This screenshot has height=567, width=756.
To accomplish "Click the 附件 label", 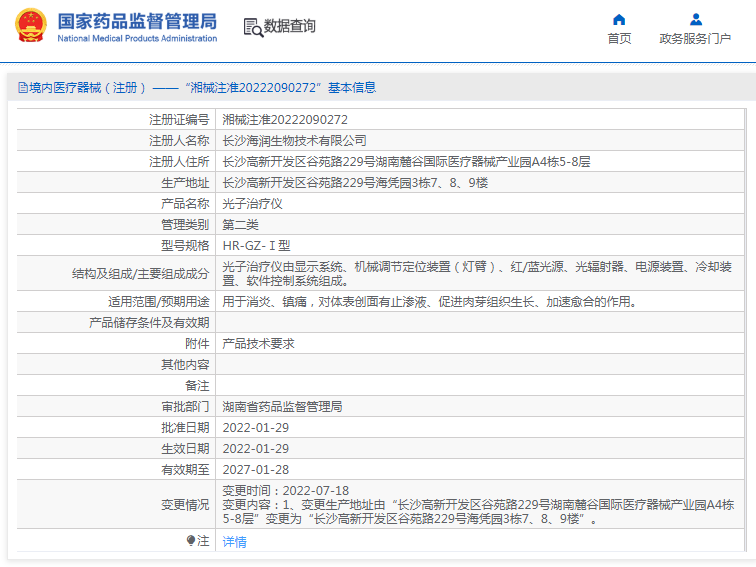I will (x=197, y=344).
